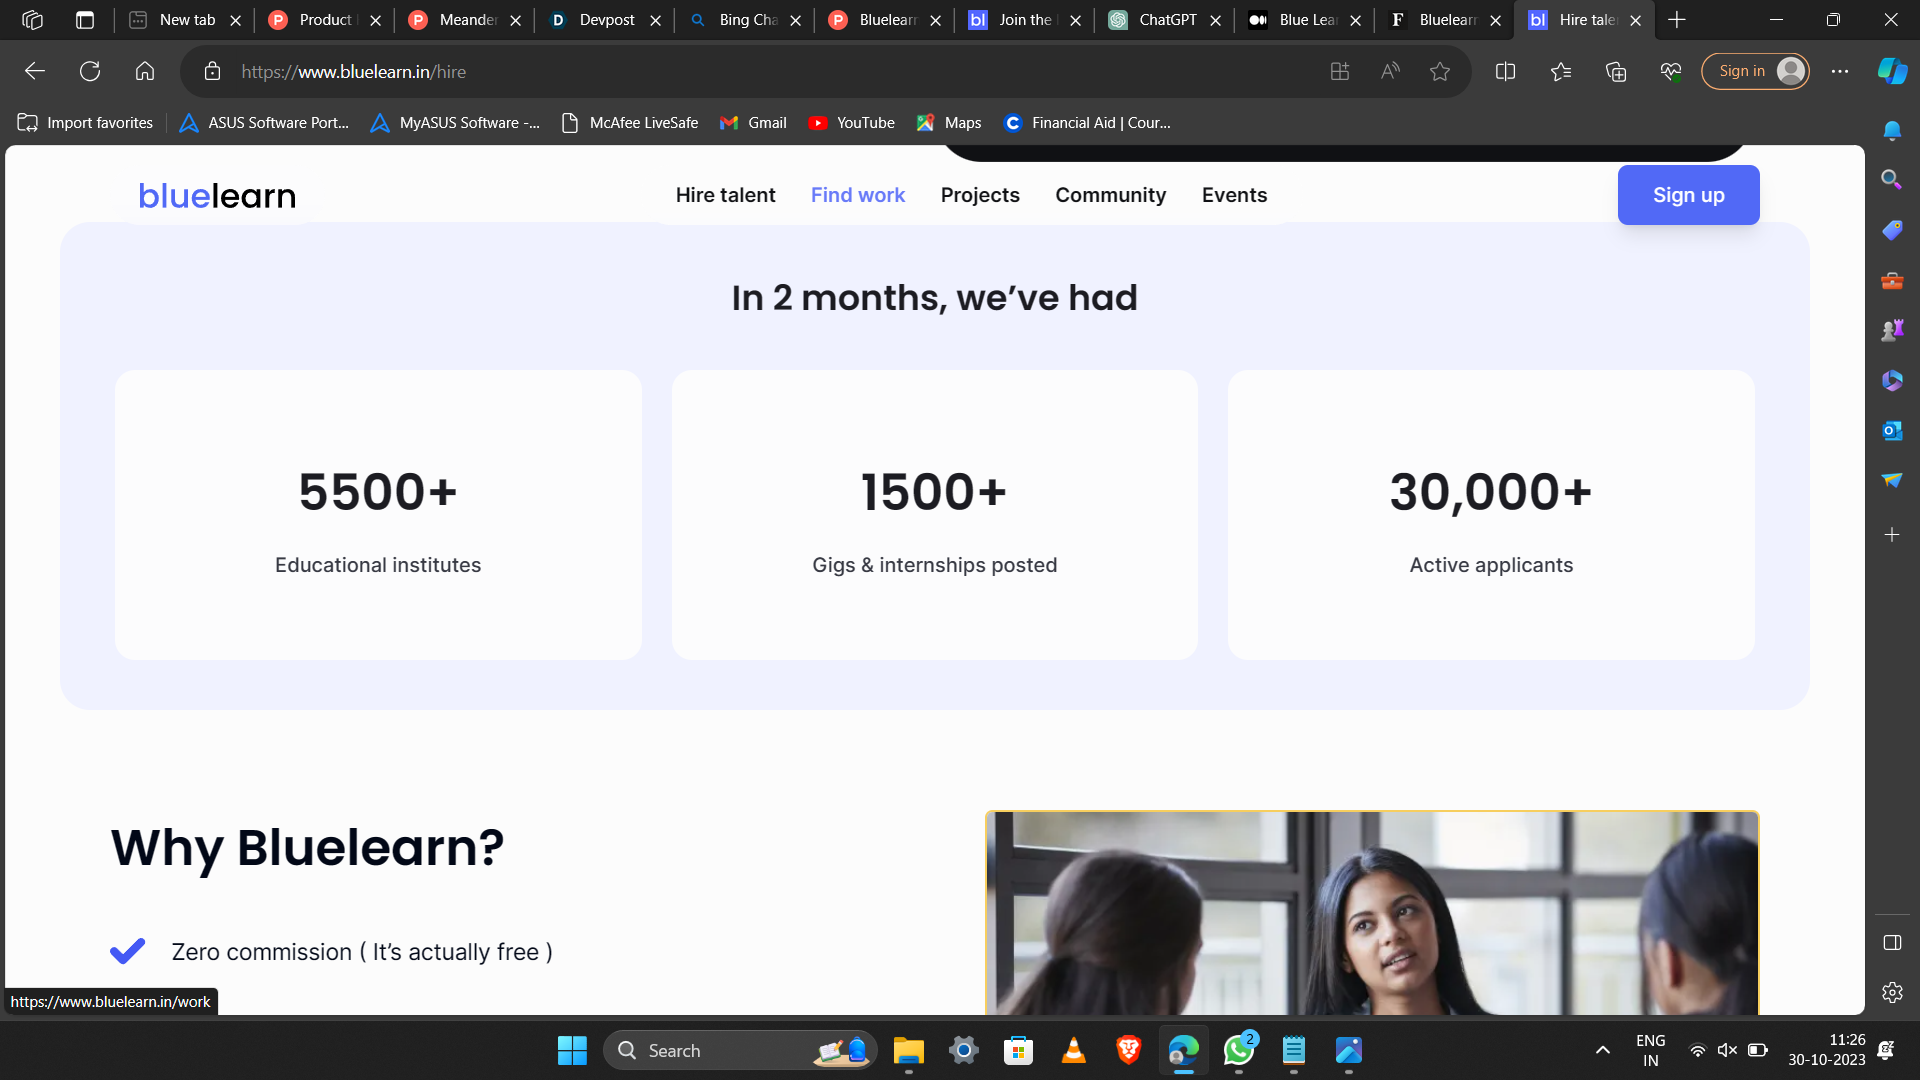Open WhatsApp from the taskbar

[1238, 1051]
